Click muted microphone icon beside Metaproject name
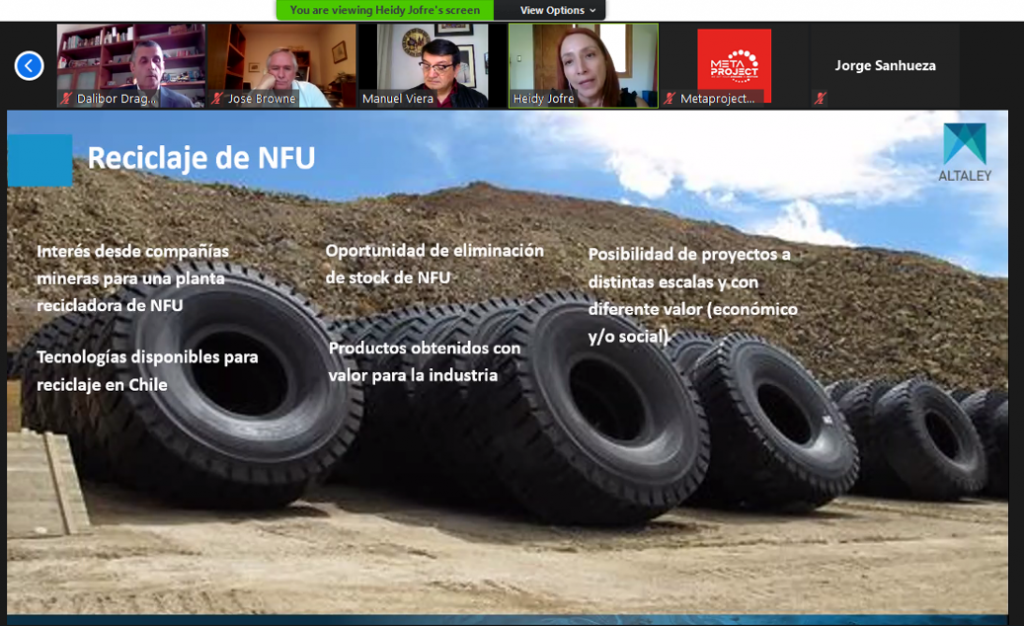This screenshot has height=626, width=1024. pos(669,99)
